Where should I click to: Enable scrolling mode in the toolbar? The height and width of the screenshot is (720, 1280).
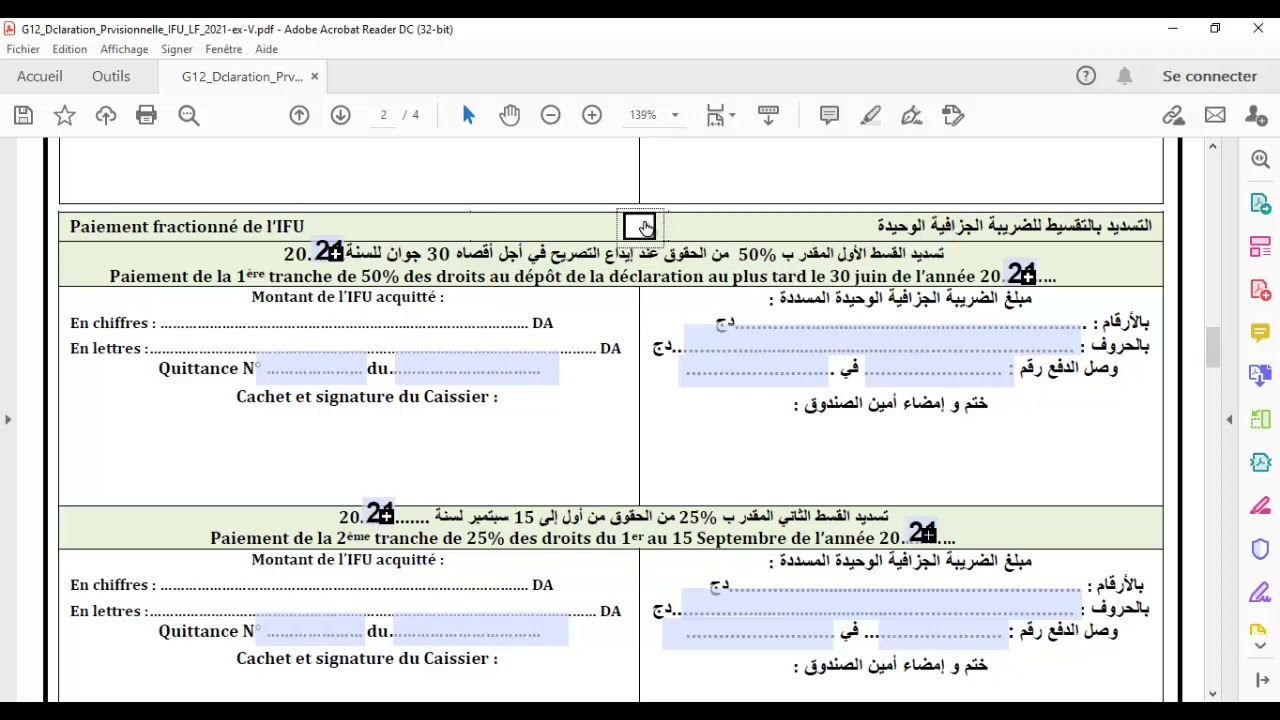[x=768, y=115]
